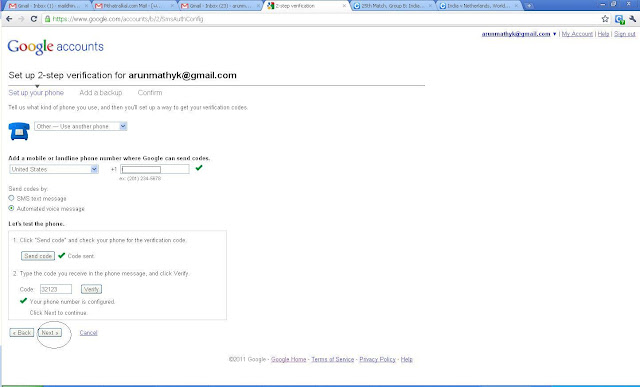Select SMS text message option
This screenshot has width=640, height=387.
pos(11,198)
